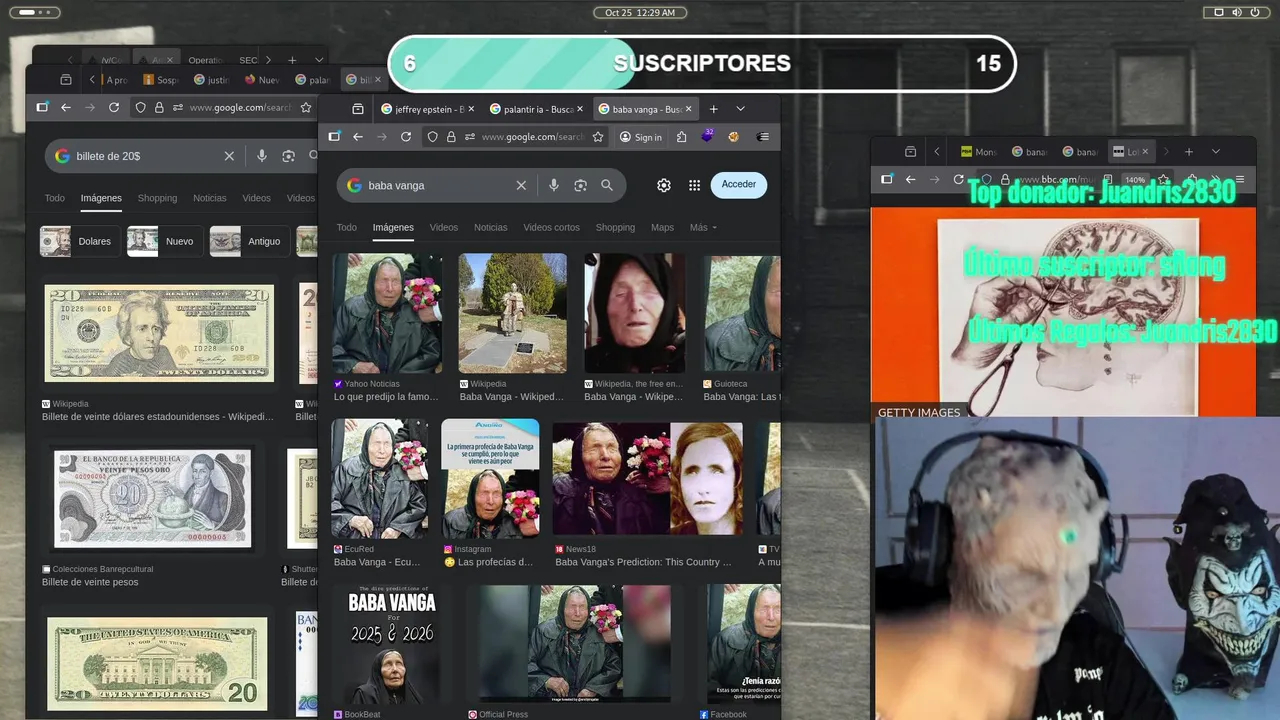
Task: Open Extensions puzzle icon in baba vanga window
Action: [x=681, y=137]
